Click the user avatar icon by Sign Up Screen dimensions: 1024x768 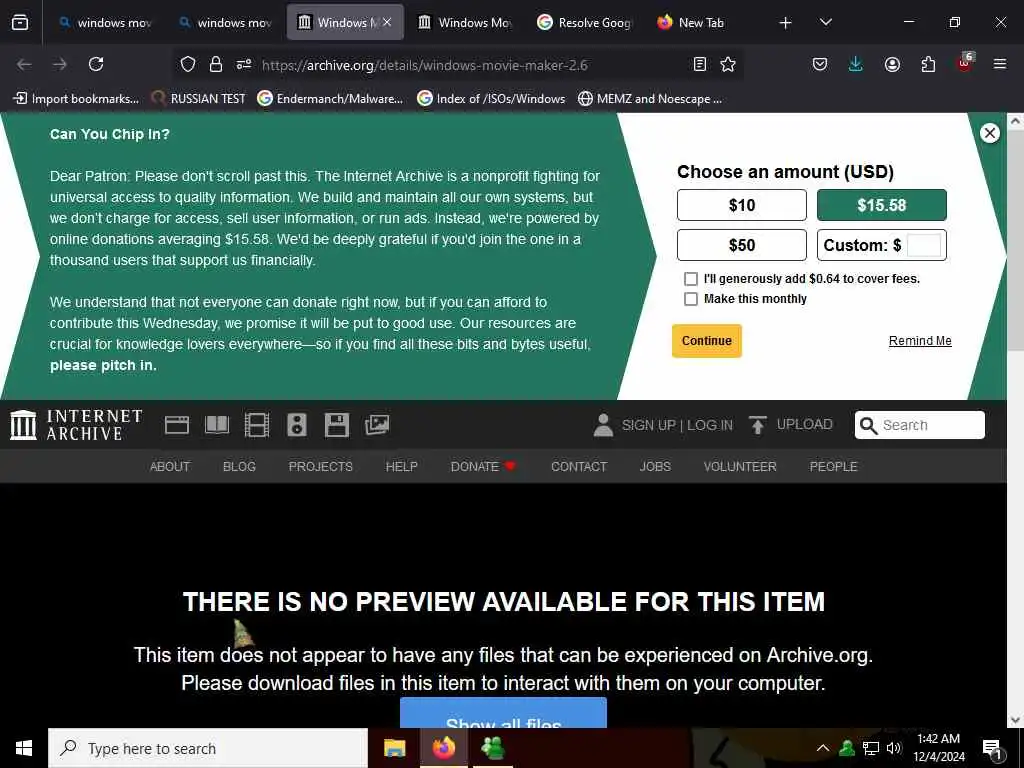pos(603,425)
